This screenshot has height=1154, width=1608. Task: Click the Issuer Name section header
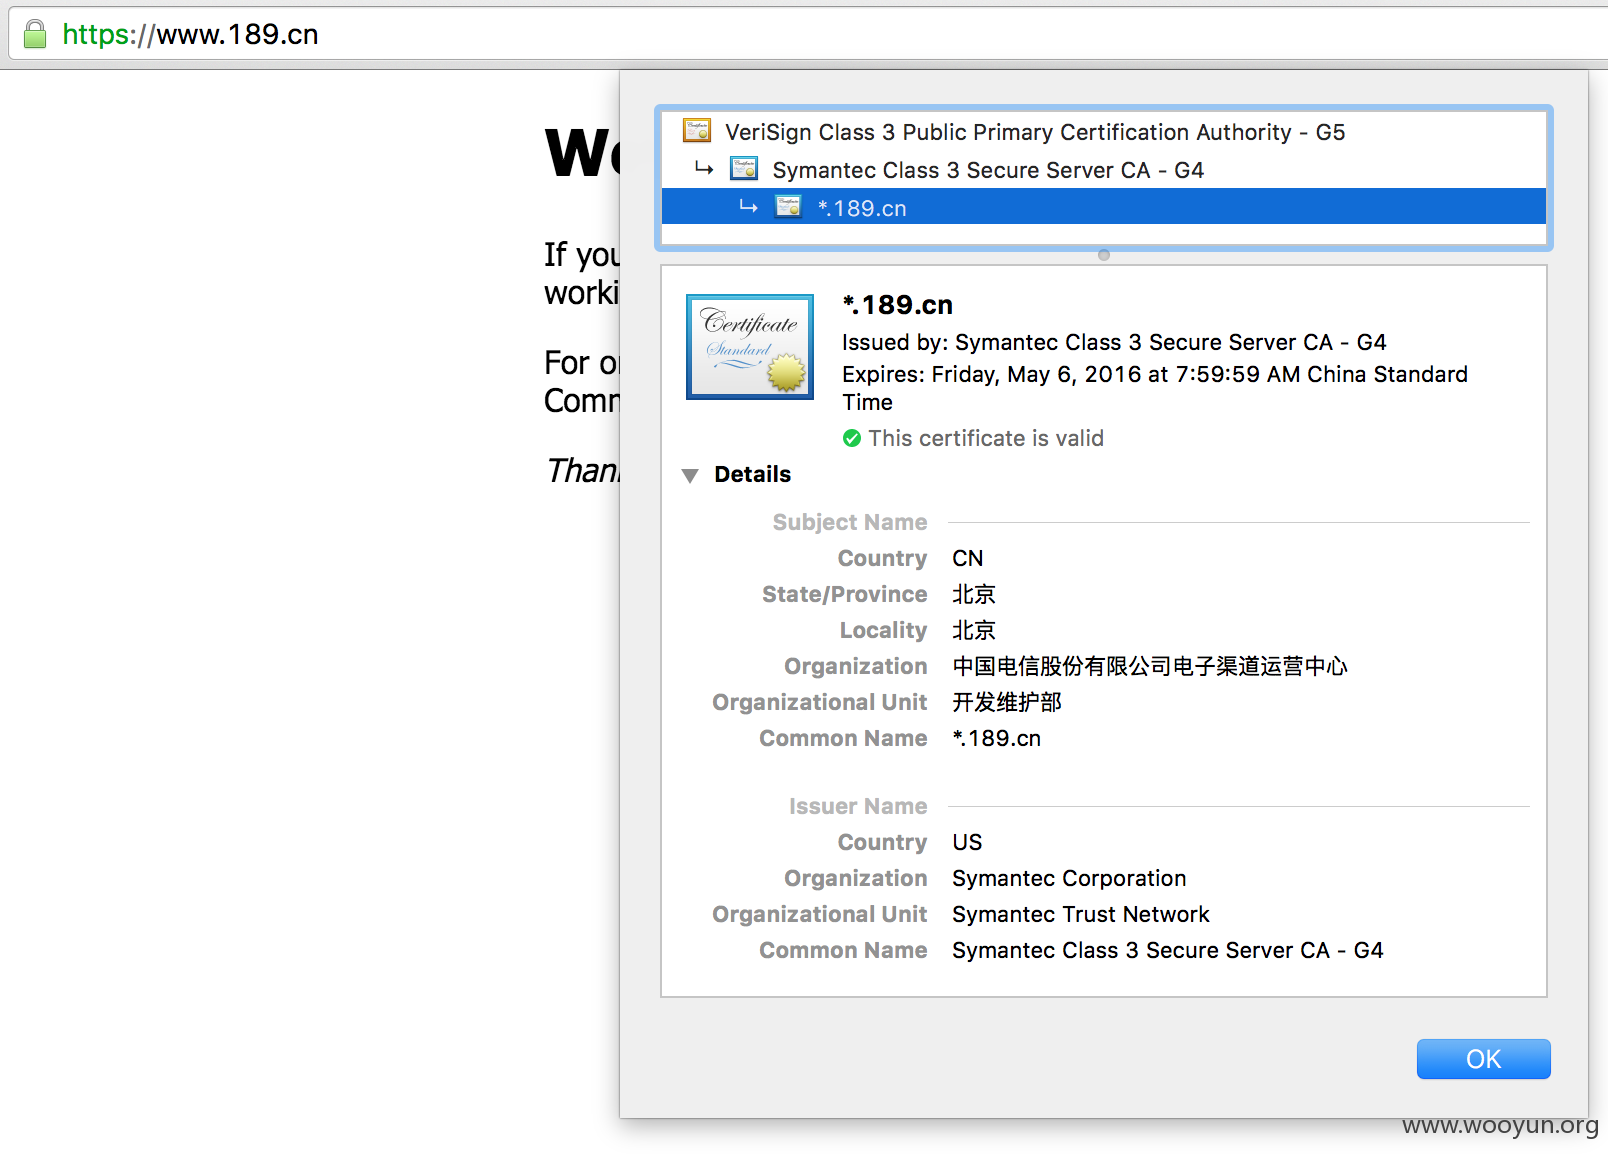coord(858,806)
